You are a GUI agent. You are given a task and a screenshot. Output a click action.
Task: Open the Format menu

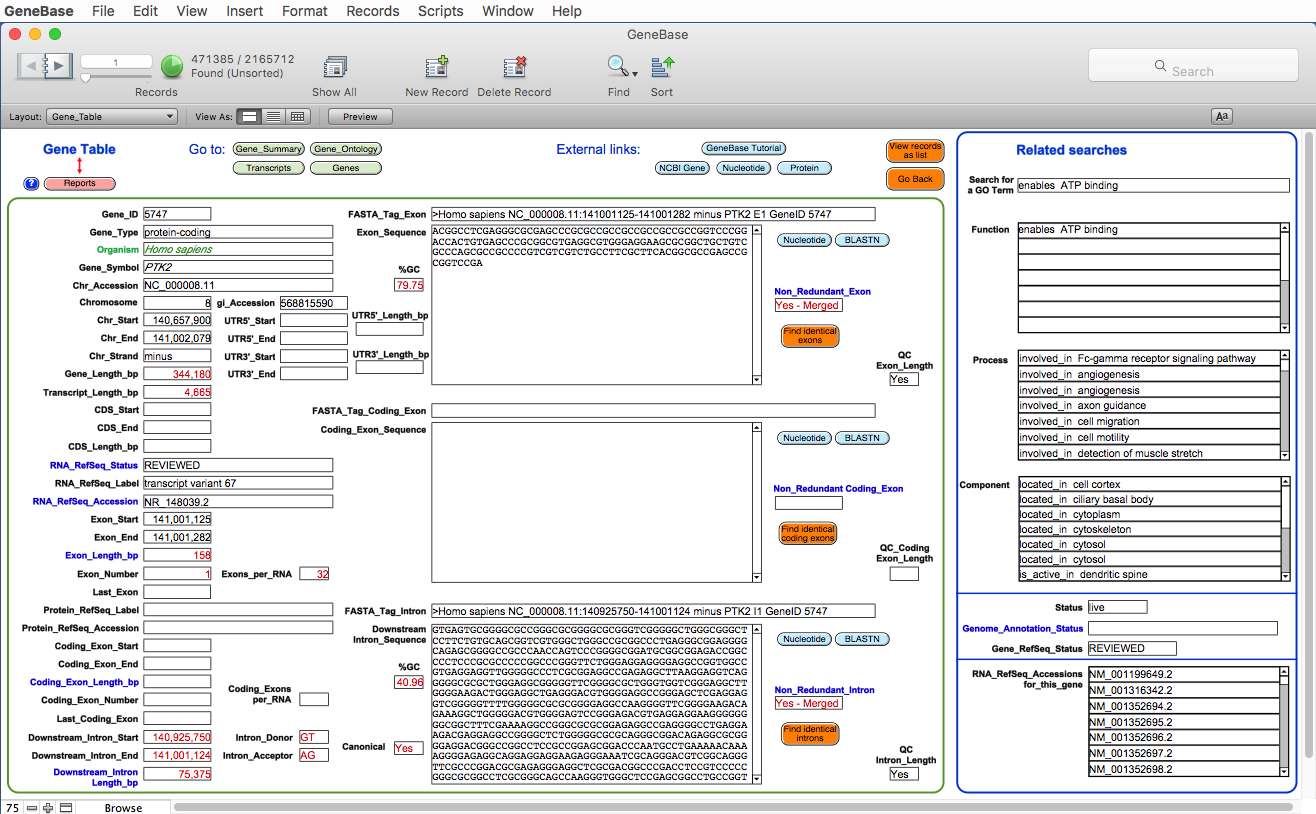point(305,11)
